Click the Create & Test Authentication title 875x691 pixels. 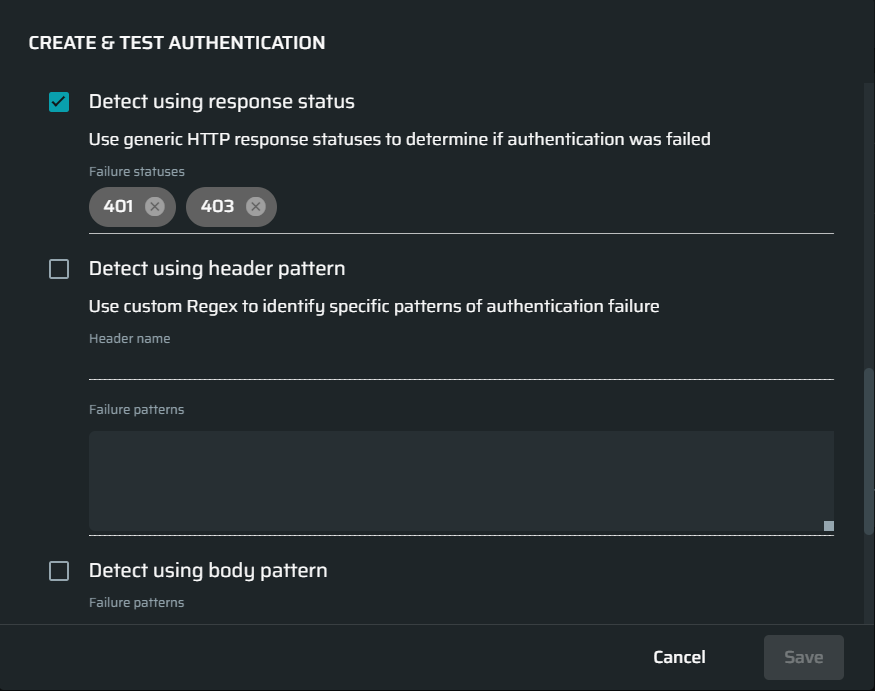pos(177,43)
